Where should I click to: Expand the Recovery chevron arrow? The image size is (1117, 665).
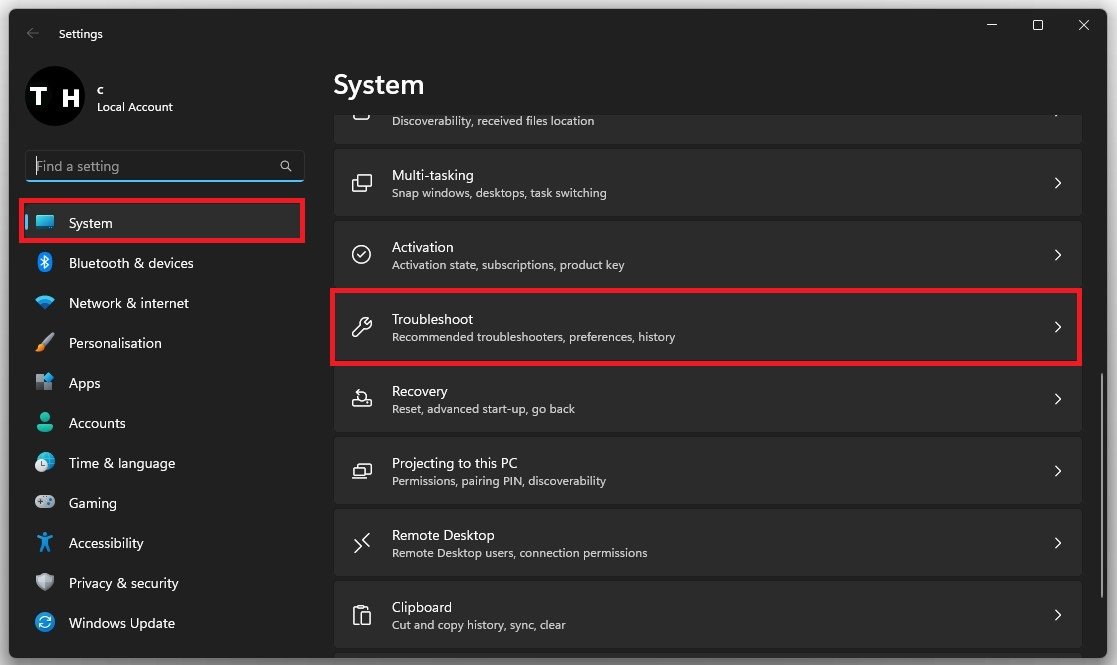pos(1058,399)
